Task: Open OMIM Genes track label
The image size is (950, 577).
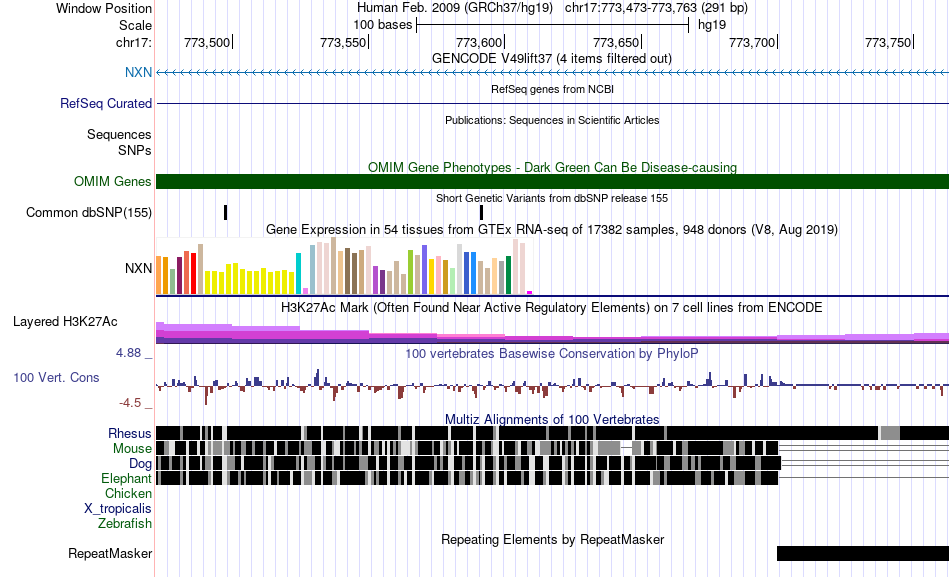Action: click(113, 181)
